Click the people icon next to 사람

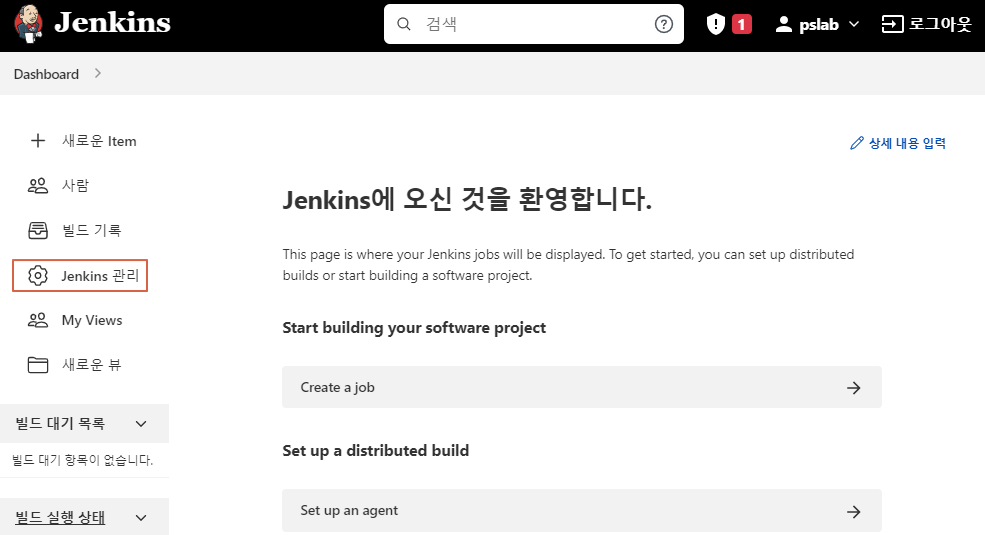click(x=38, y=185)
